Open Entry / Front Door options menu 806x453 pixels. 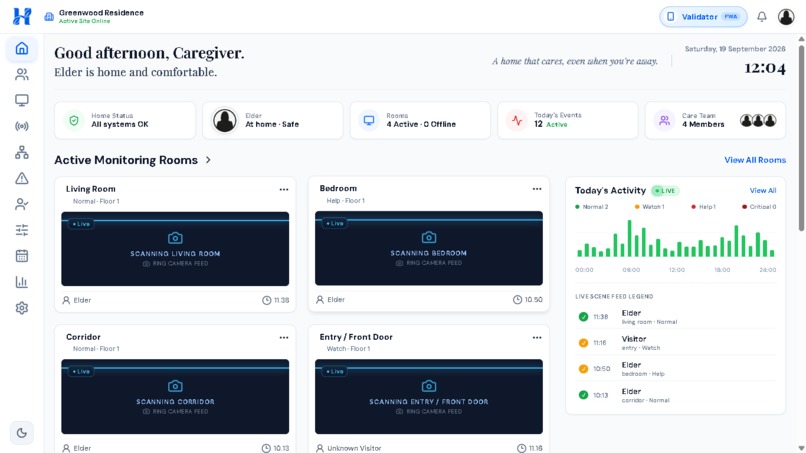tap(537, 337)
